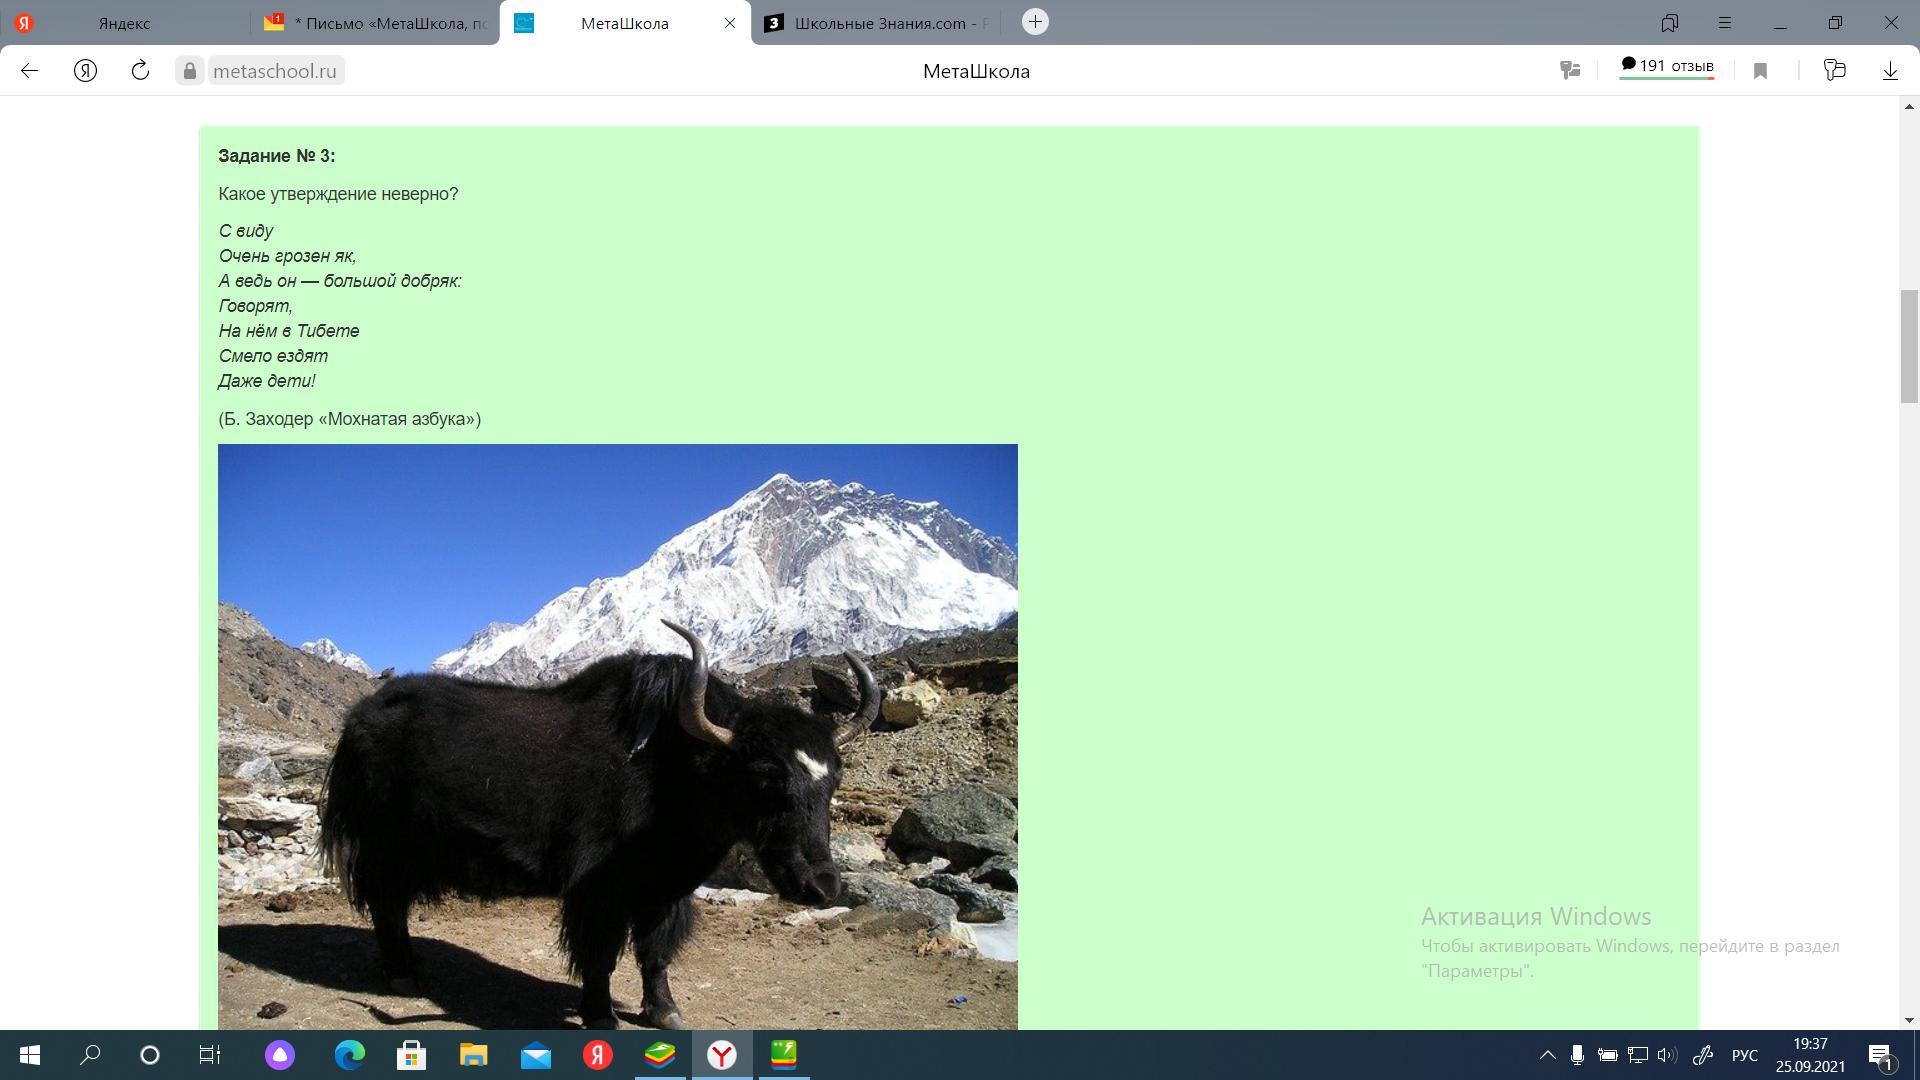The height and width of the screenshot is (1080, 1920).
Task: Click the yak photo image
Action: [618, 737]
